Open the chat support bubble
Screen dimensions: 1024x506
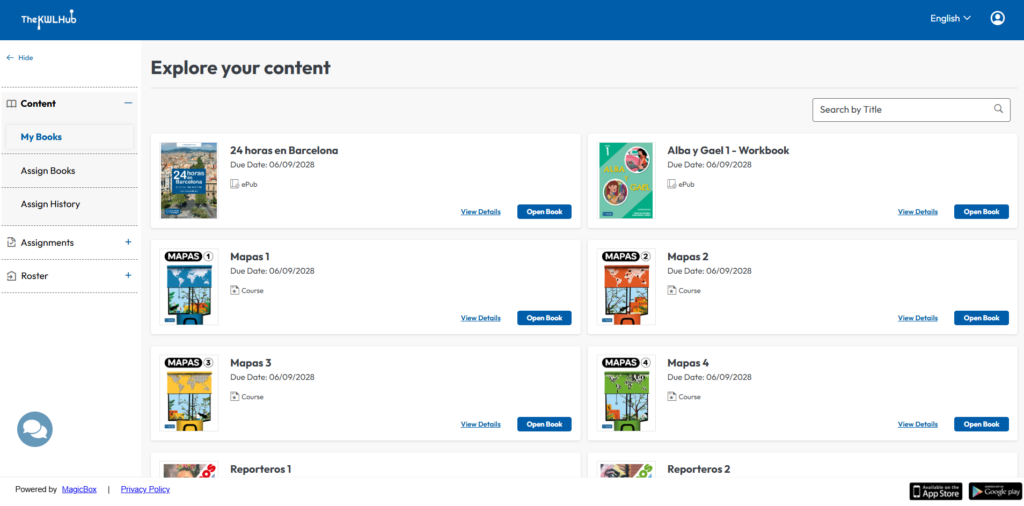coord(35,429)
